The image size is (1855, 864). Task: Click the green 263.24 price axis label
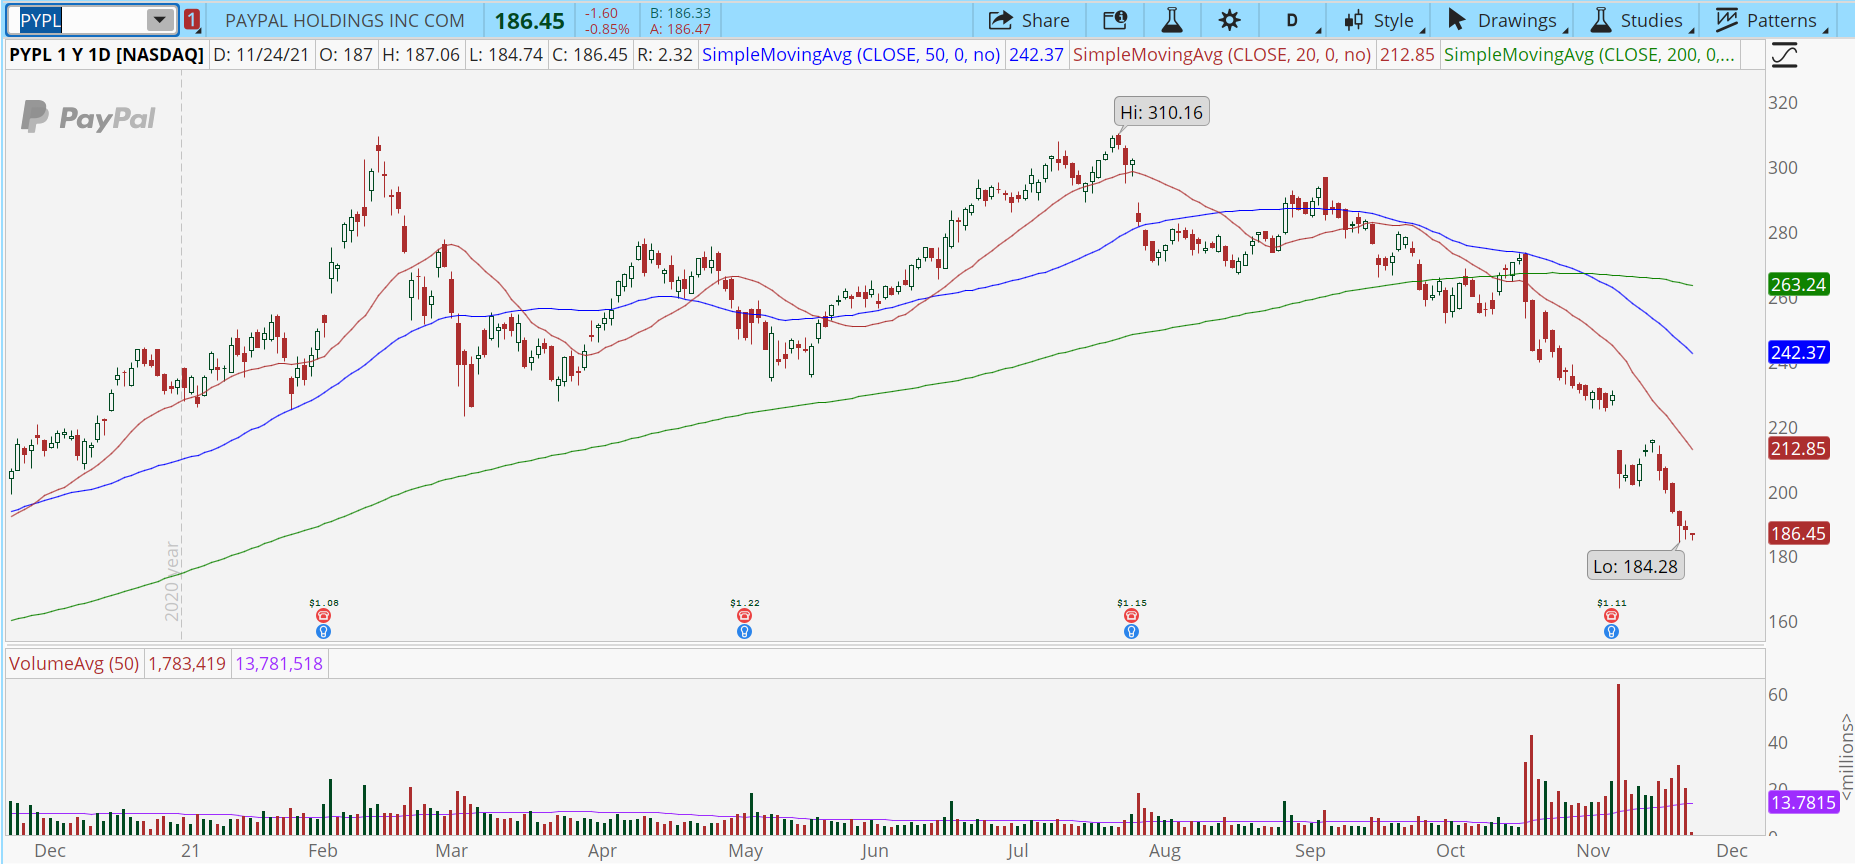(1798, 285)
